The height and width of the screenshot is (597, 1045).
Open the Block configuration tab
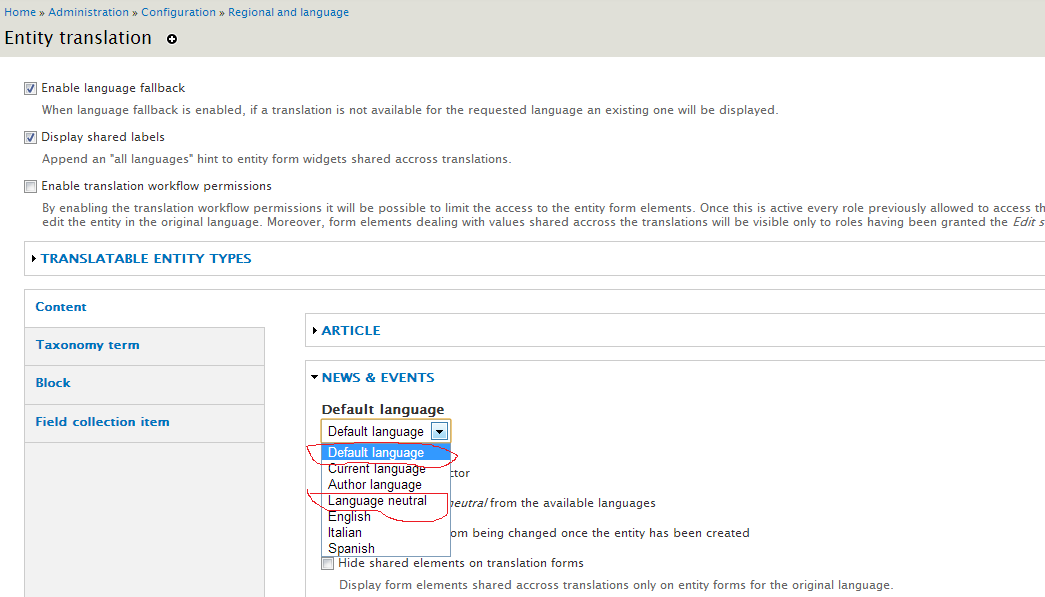point(53,382)
